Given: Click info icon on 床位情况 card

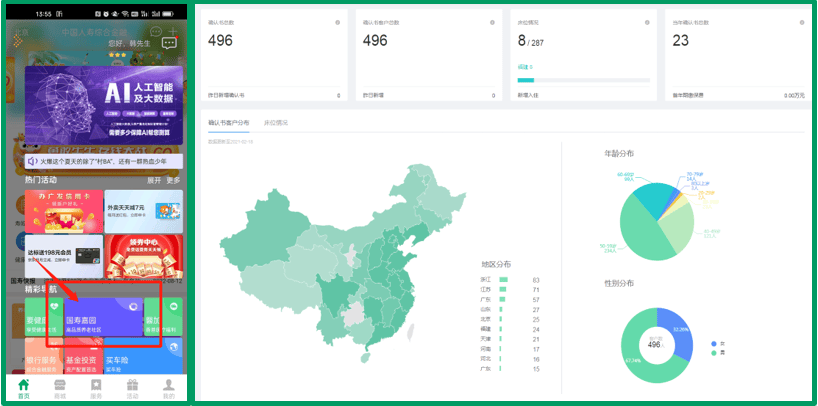Looking at the screenshot, I should (646, 22).
